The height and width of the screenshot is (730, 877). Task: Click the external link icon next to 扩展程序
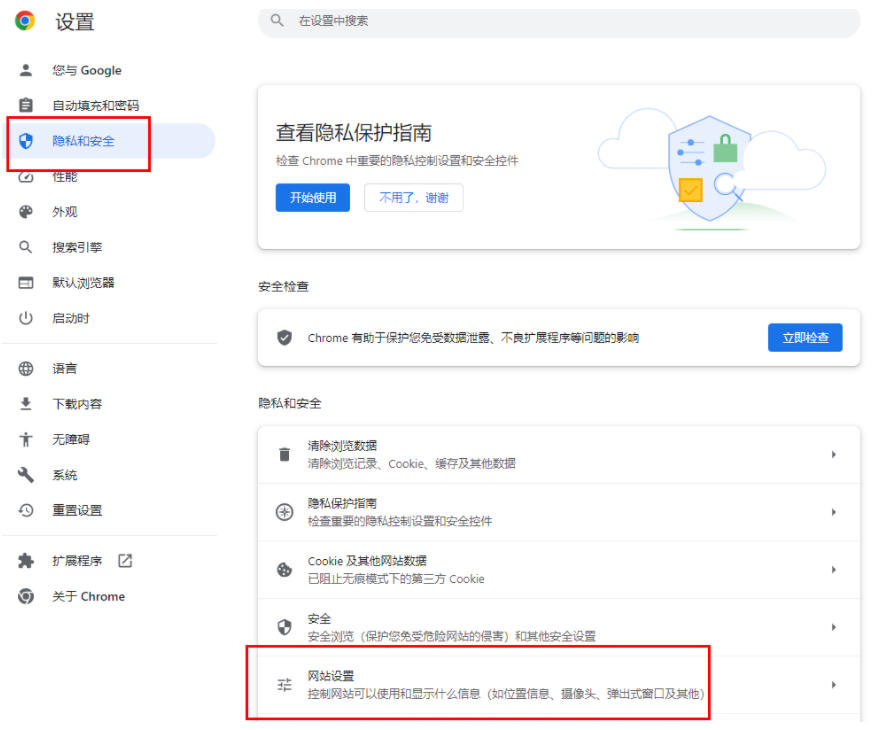[x=125, y=561]
